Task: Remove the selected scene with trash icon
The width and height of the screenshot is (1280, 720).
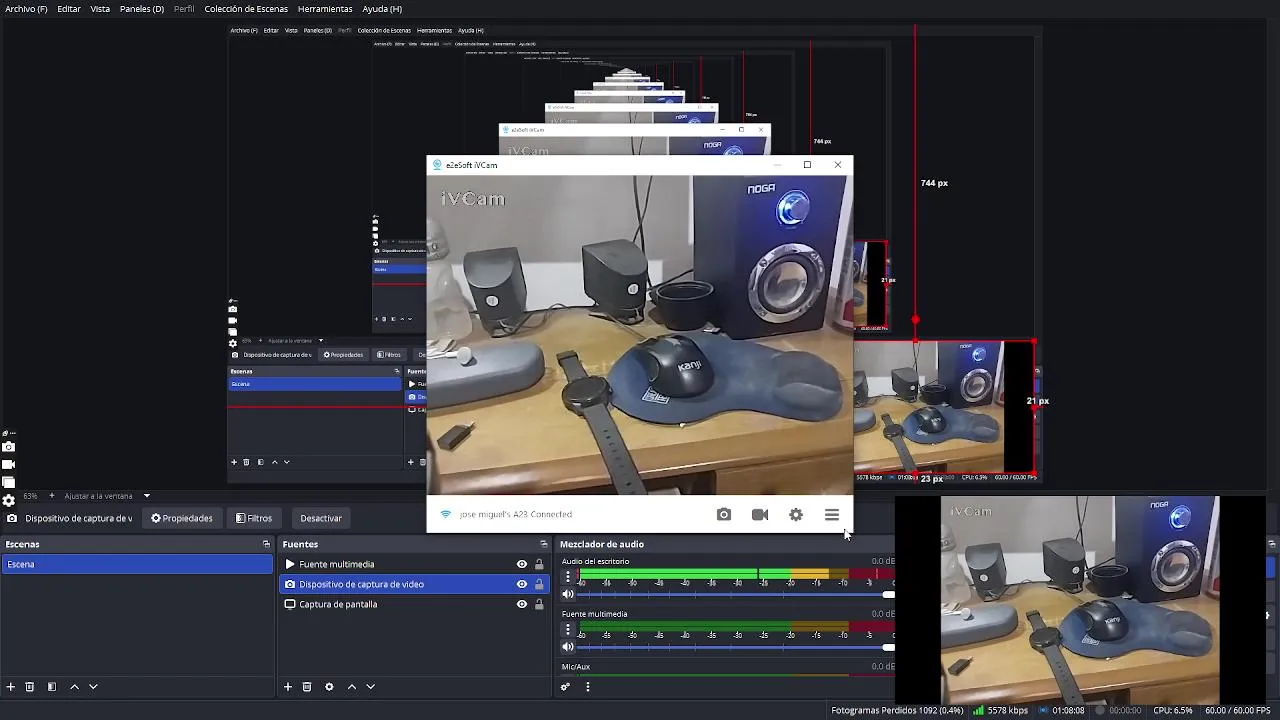Action: [x=30, y=687]
